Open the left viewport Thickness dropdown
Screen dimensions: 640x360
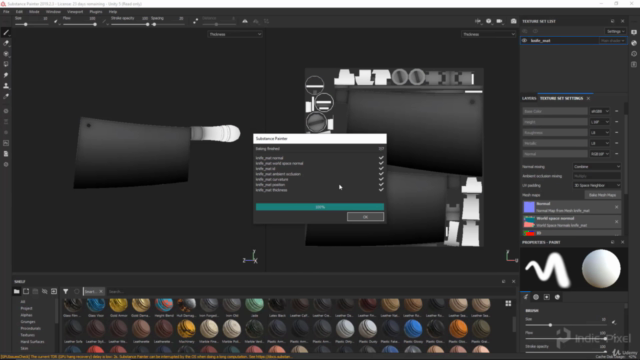[235, 34]
